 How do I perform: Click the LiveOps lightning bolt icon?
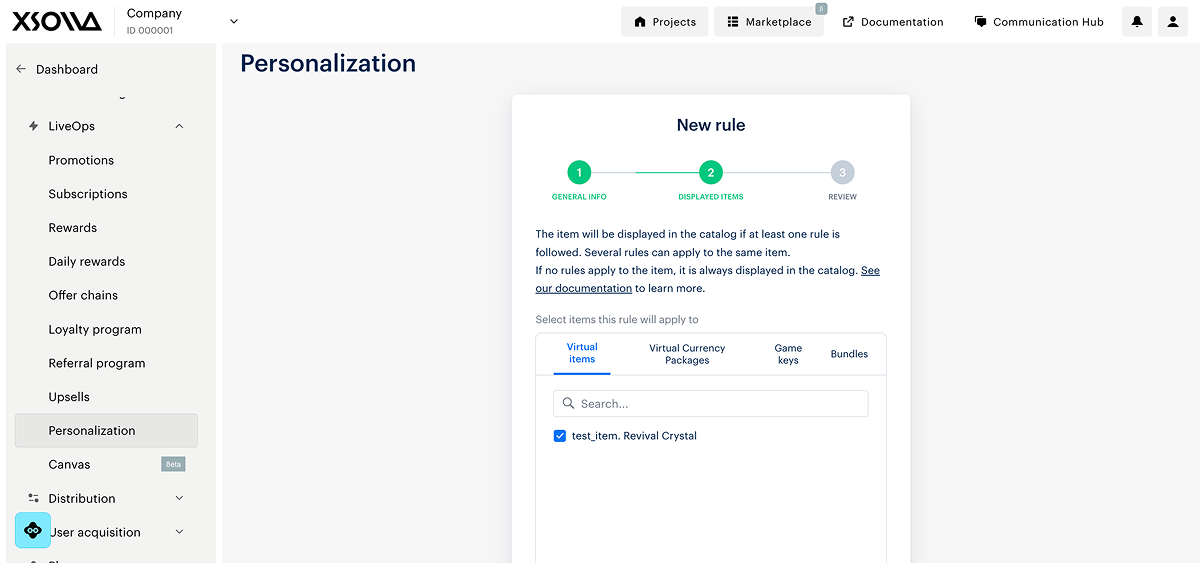(34, 126)
